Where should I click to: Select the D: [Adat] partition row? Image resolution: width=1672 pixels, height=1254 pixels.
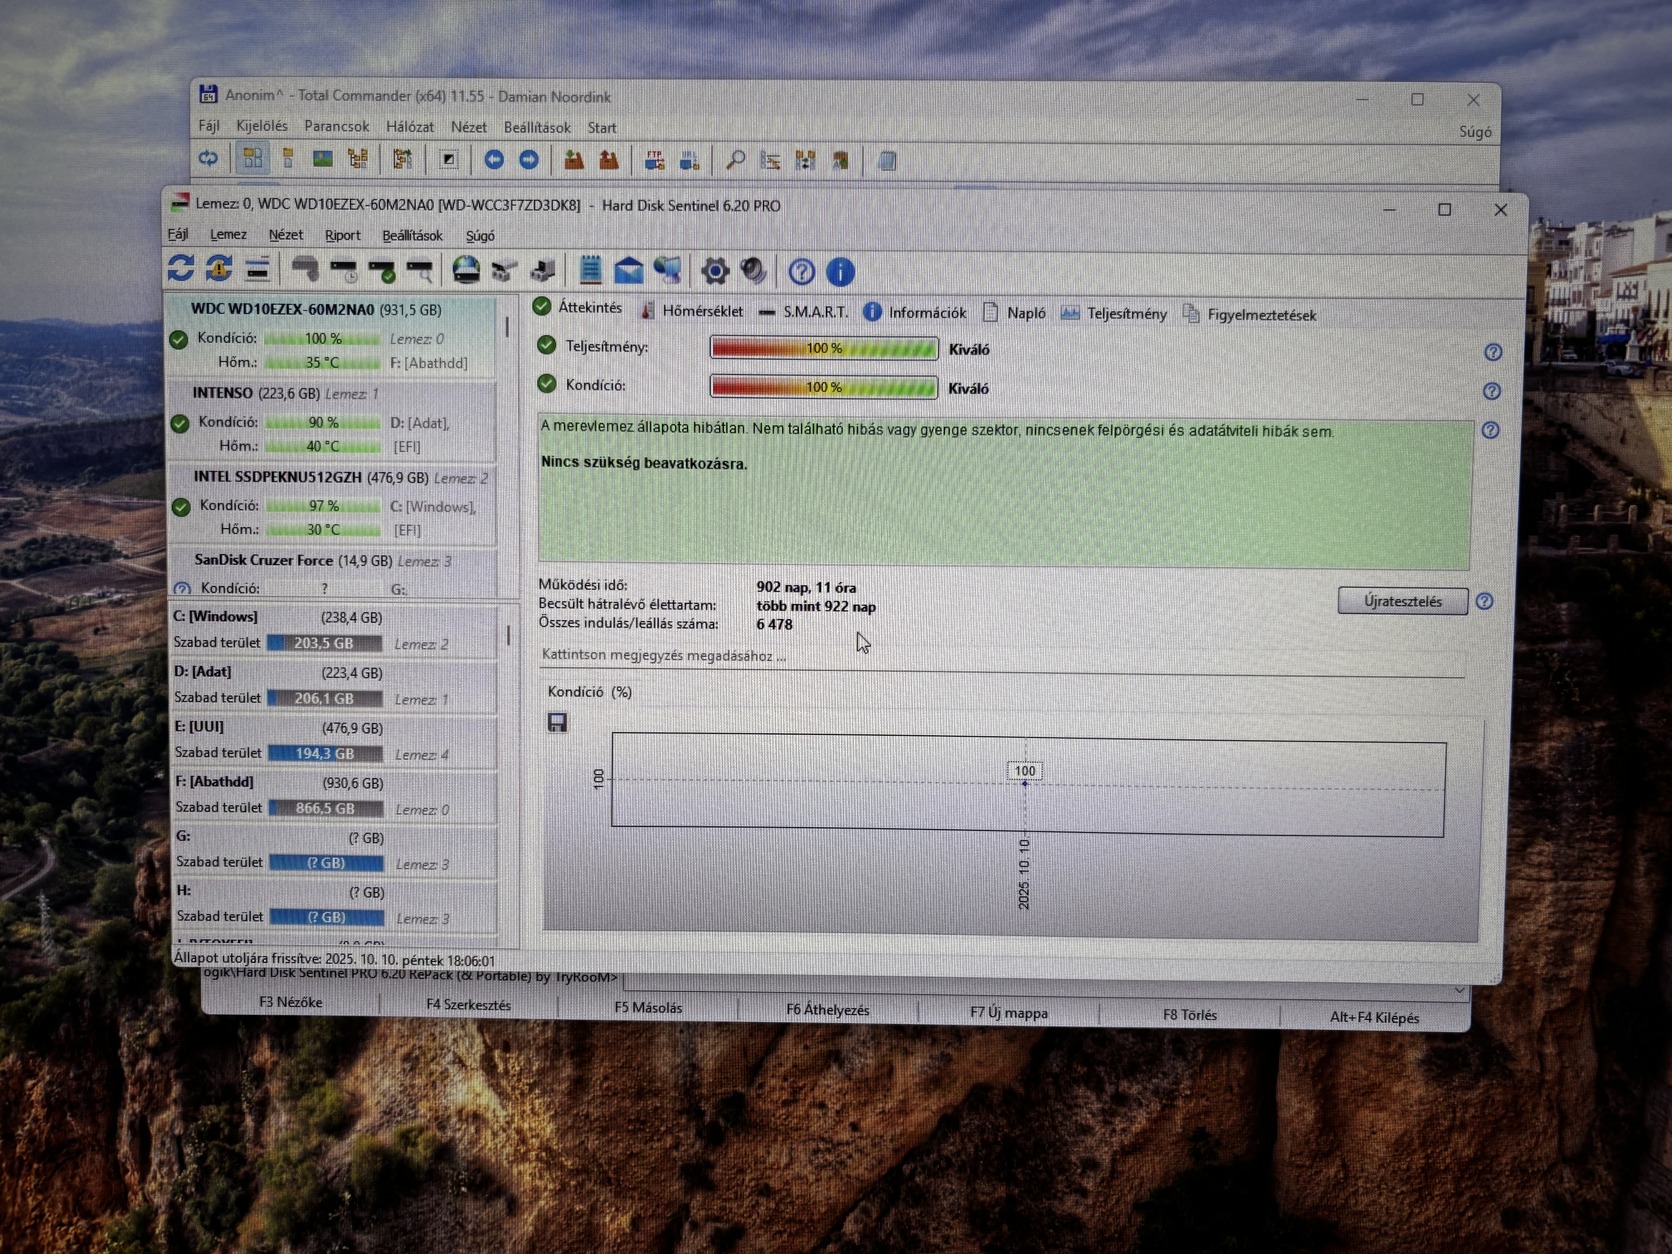point(335,685)
